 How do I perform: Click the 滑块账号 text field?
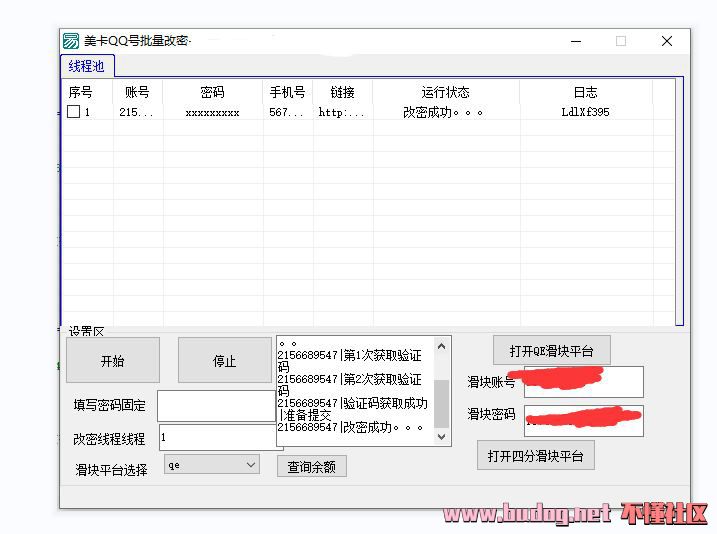tap(583, 382)
